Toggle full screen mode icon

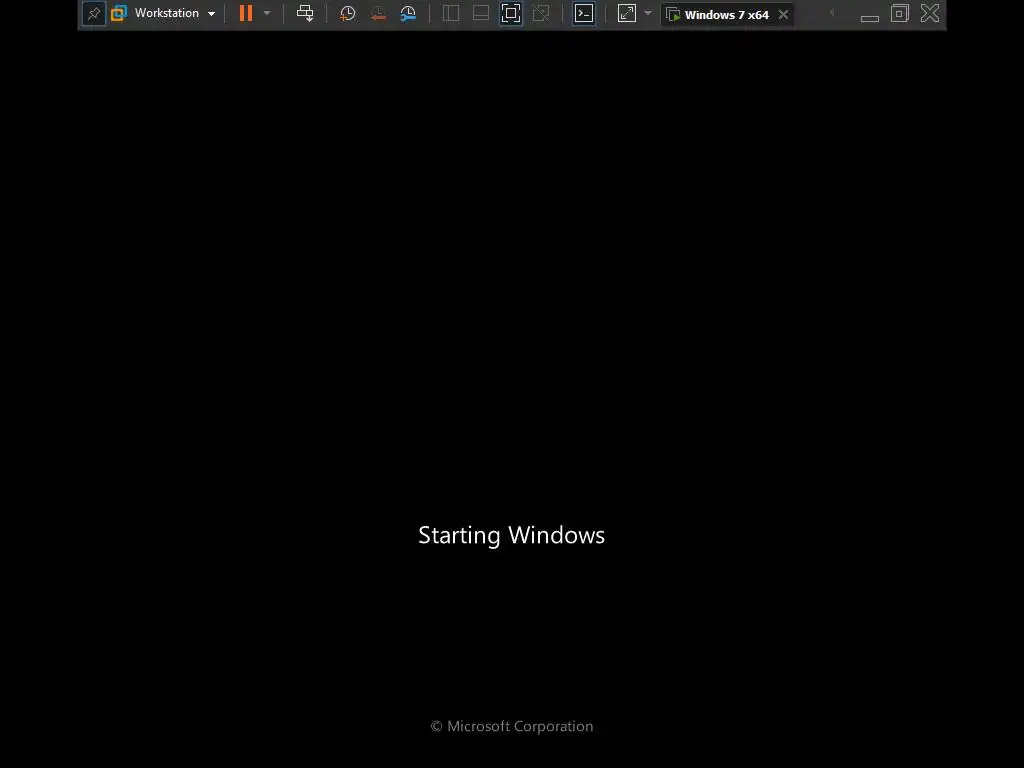click(511, 13)
